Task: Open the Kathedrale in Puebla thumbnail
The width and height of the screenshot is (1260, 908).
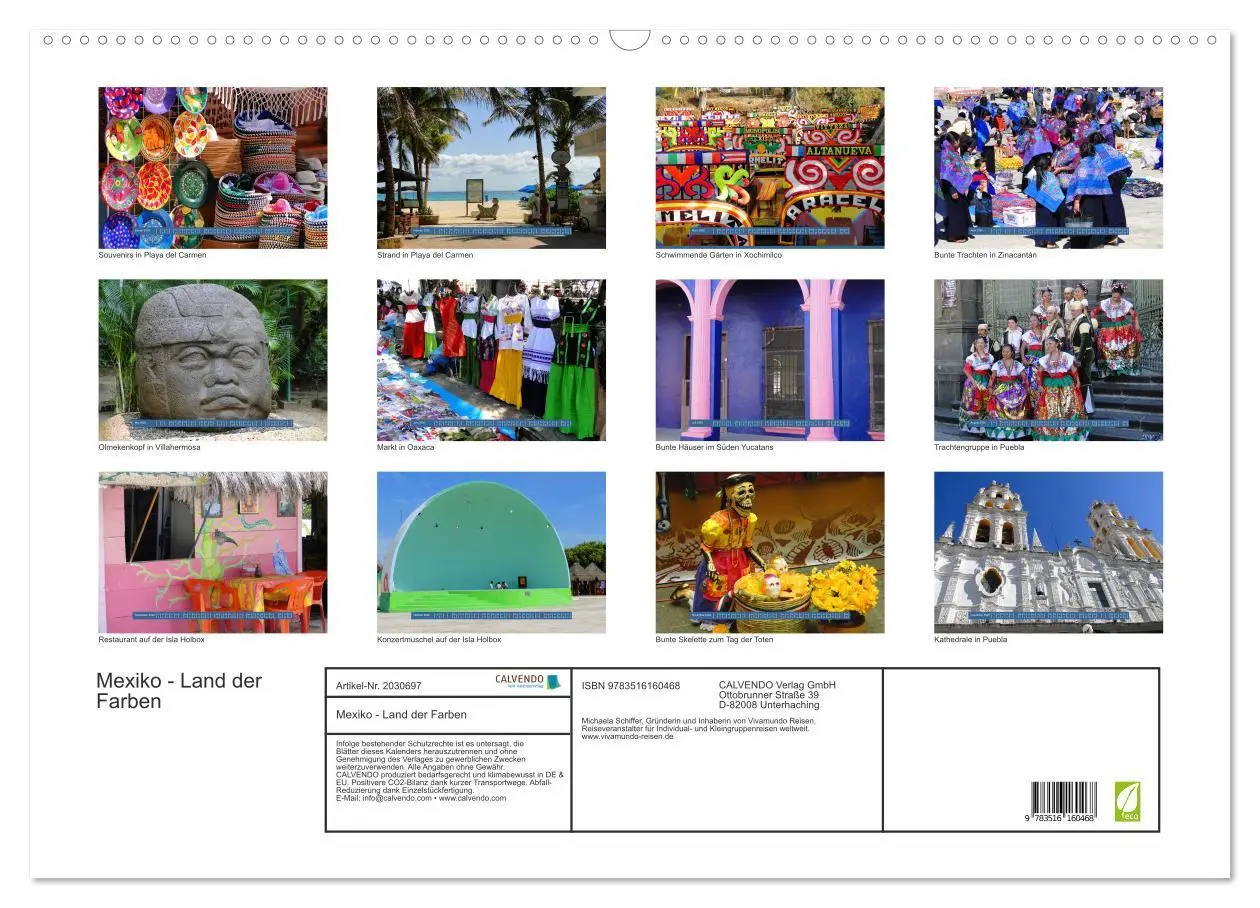Action: [1048, 553]
